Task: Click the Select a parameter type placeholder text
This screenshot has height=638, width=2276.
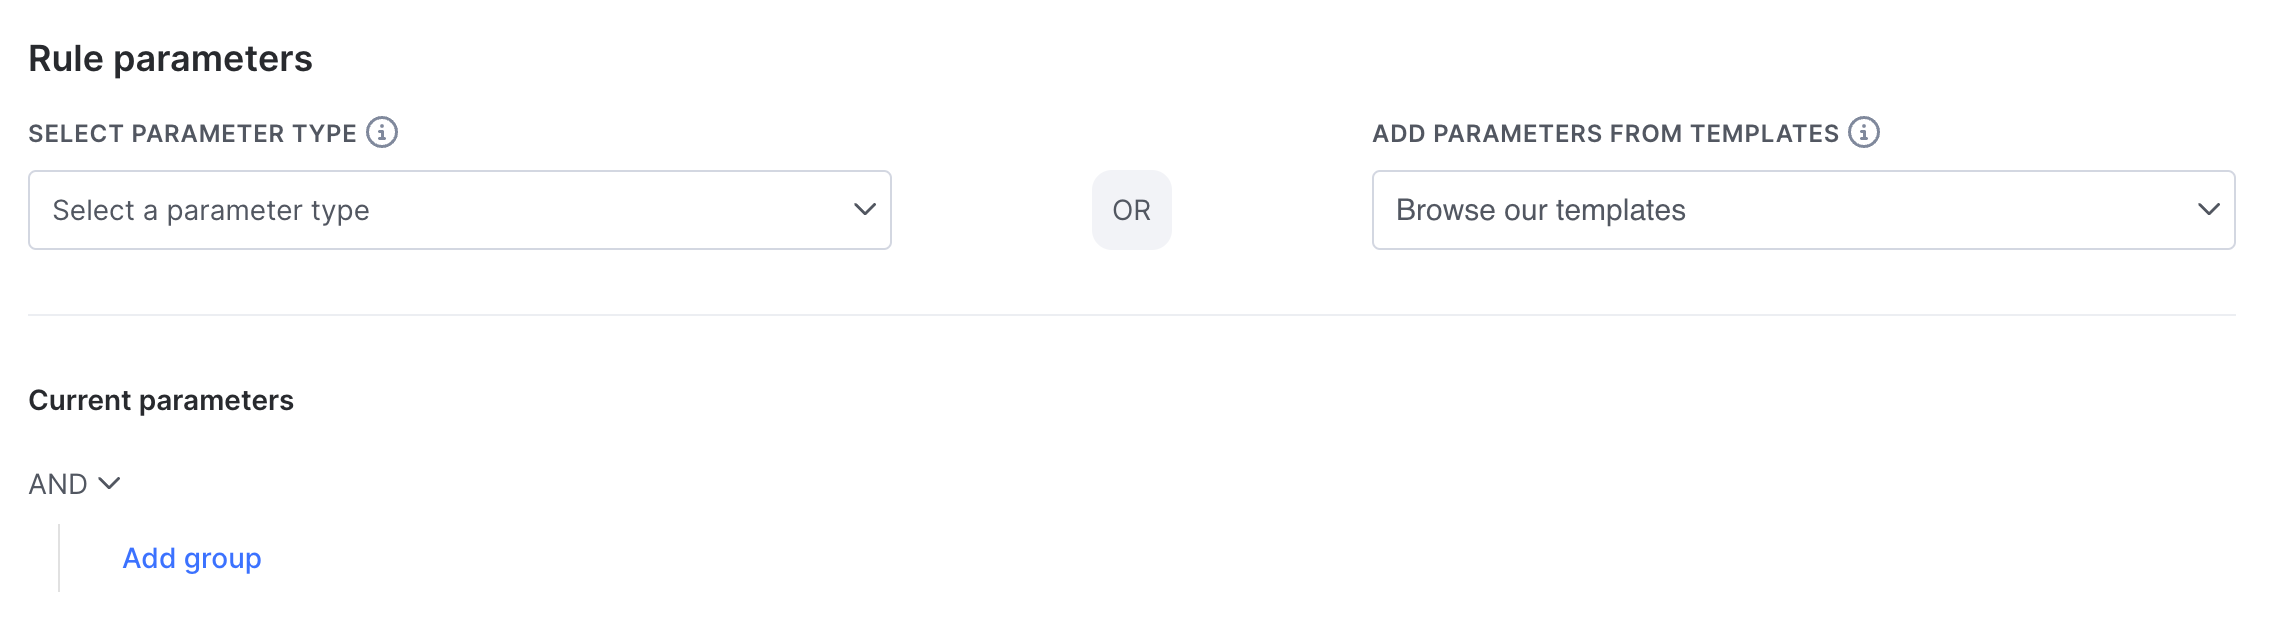Action: tap(211, 210)
